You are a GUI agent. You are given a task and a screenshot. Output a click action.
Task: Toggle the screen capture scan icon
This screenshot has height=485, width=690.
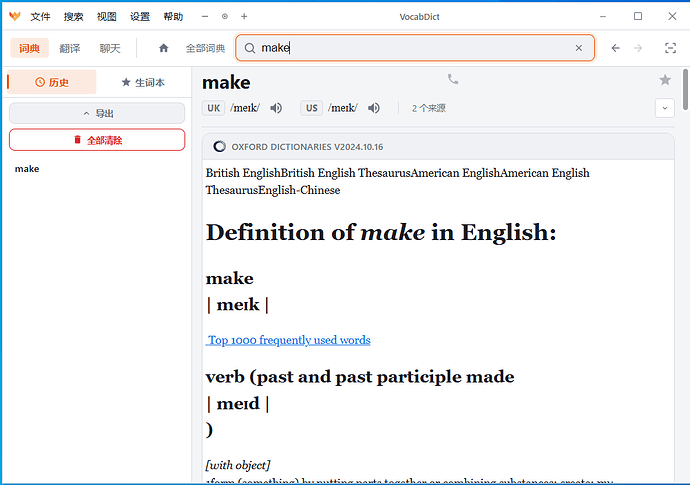tap(670, 48)
